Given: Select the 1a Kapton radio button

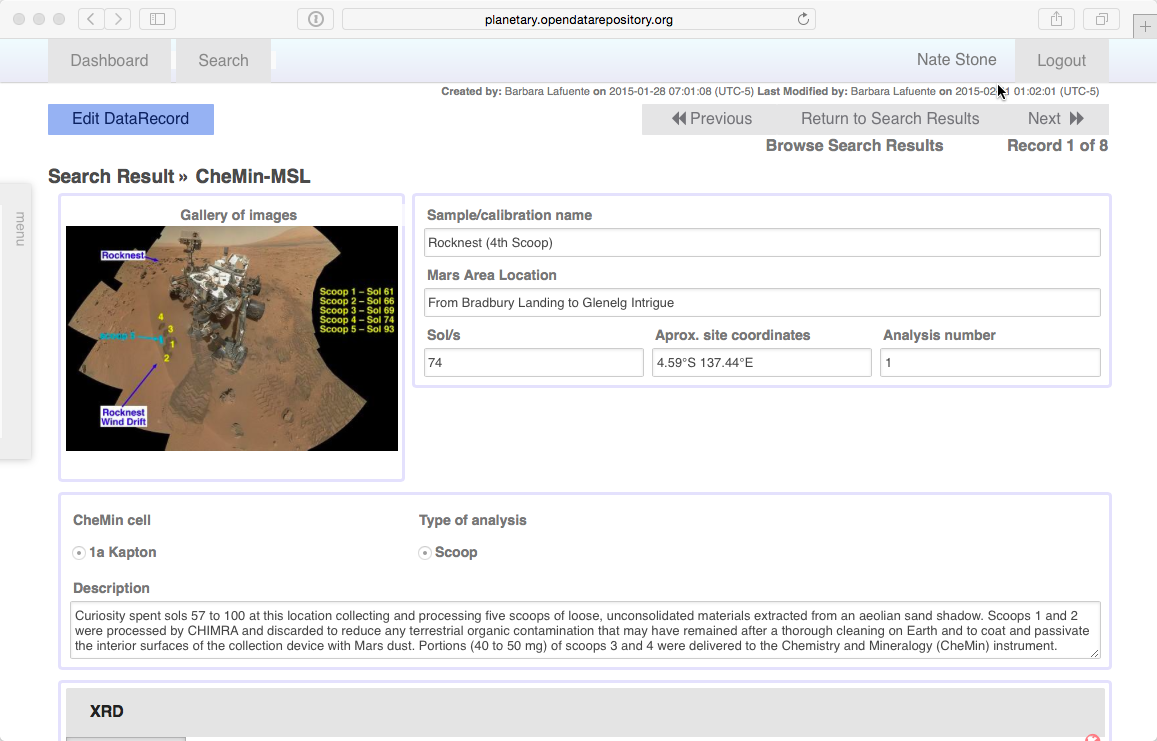Looking at the screenshot, I should click(79, 553).
